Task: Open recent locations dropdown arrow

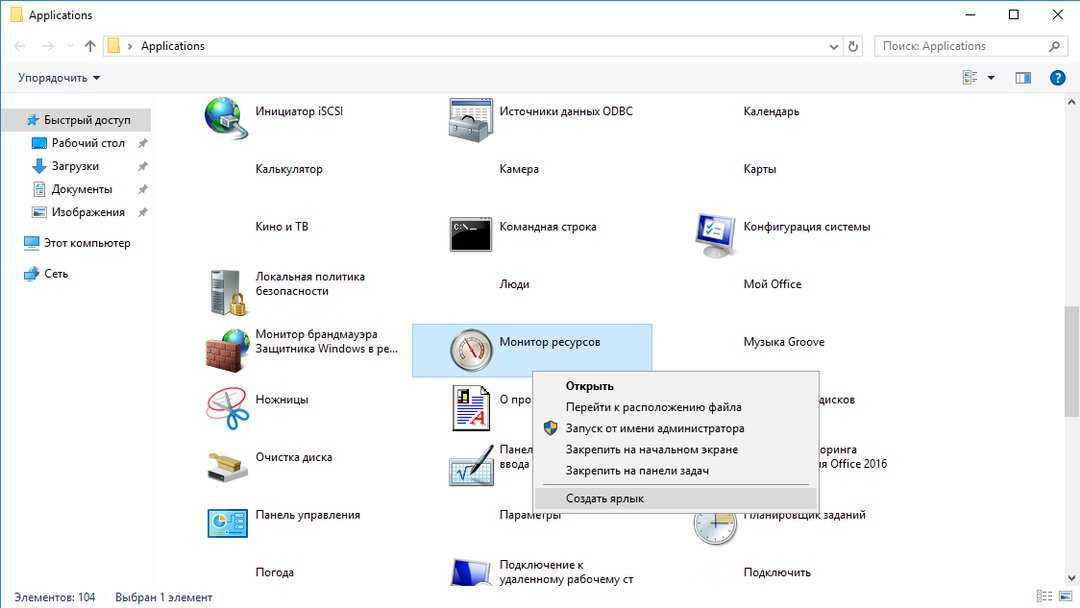Action: [x=70, y=46]
